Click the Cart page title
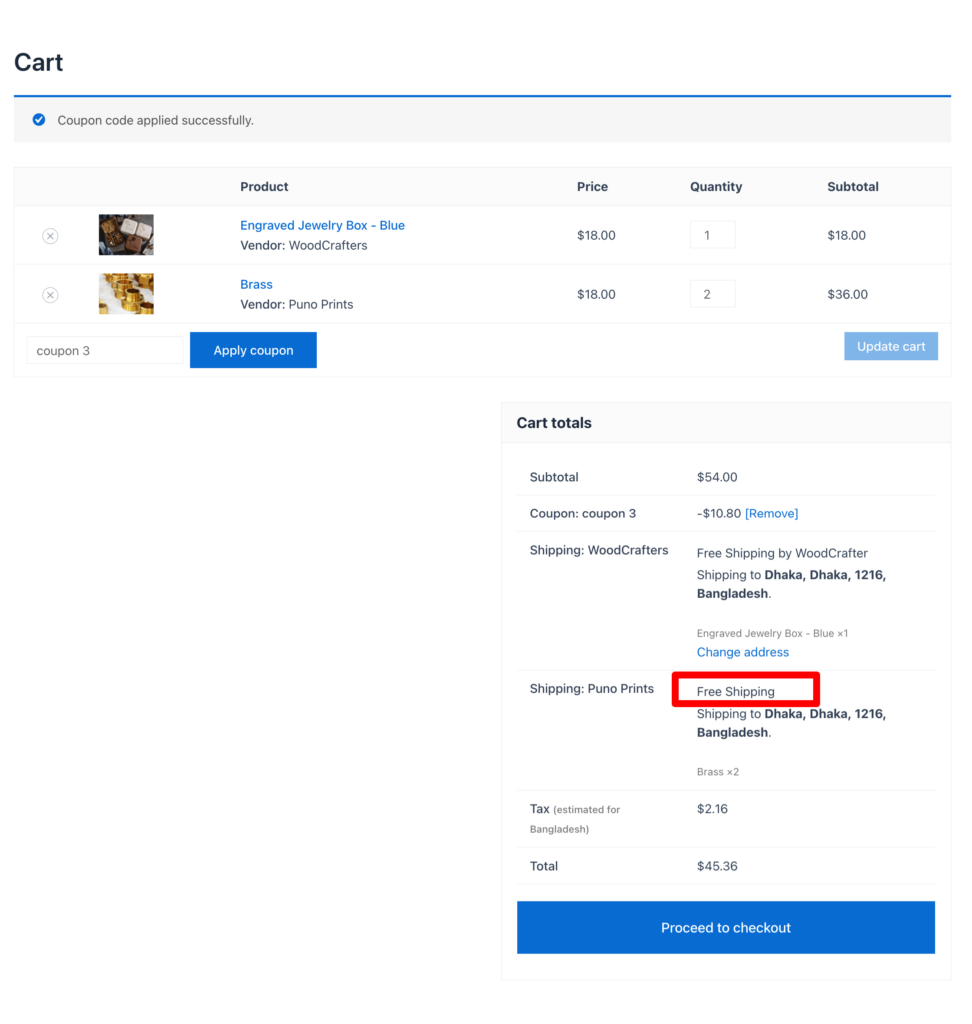Image resolution: width=972 pixels, height=1024 pixels. [38, 62]
